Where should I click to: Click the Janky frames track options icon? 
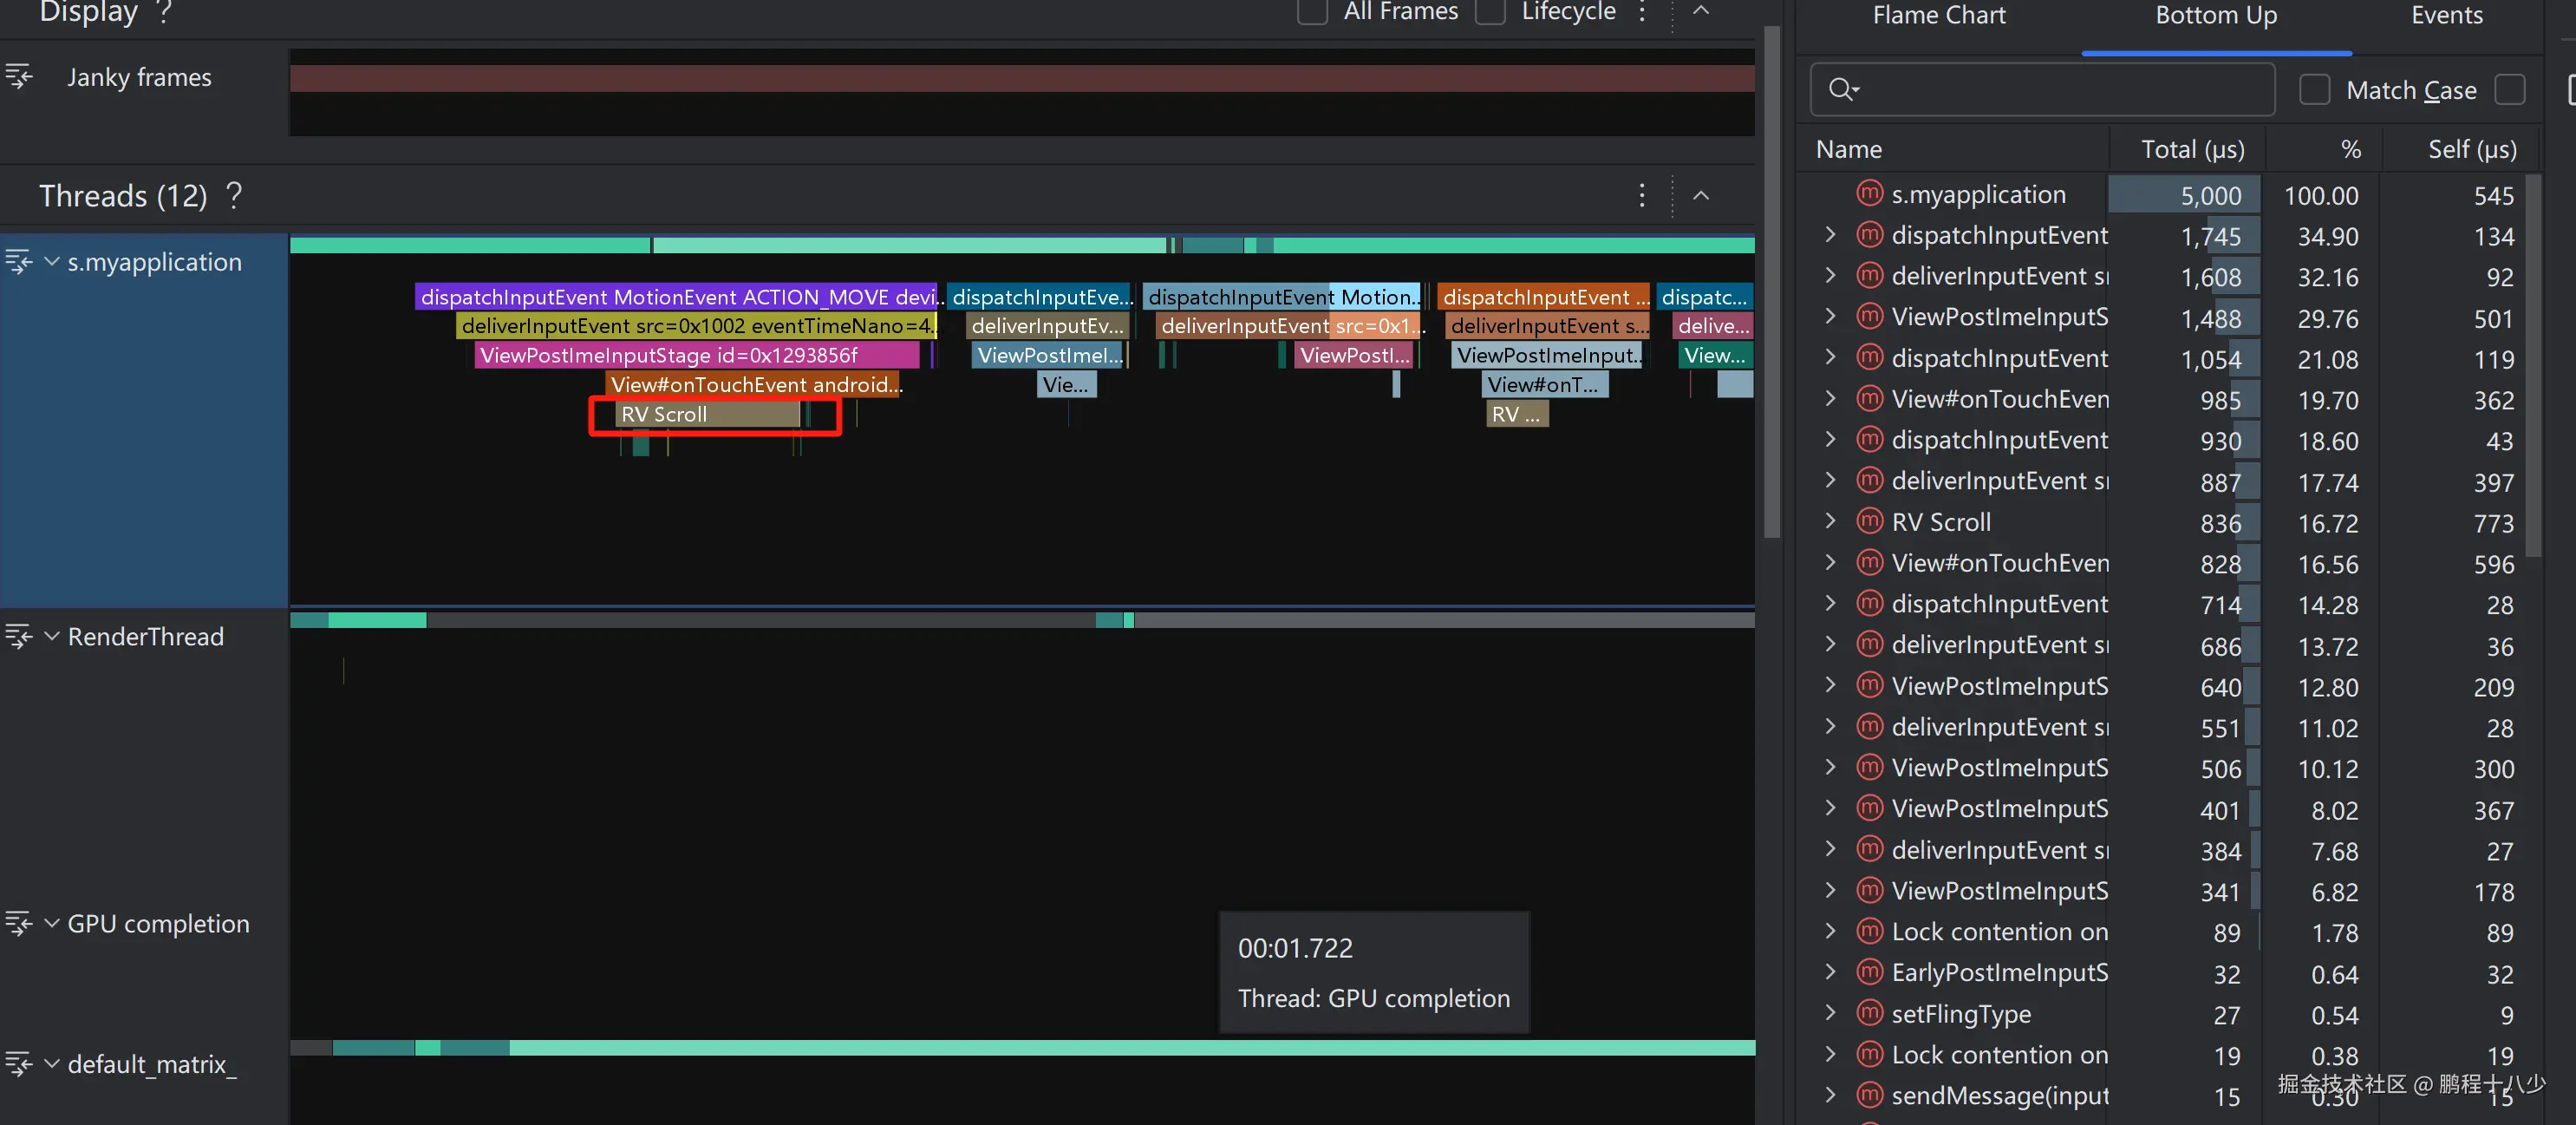tap(18, 76)
